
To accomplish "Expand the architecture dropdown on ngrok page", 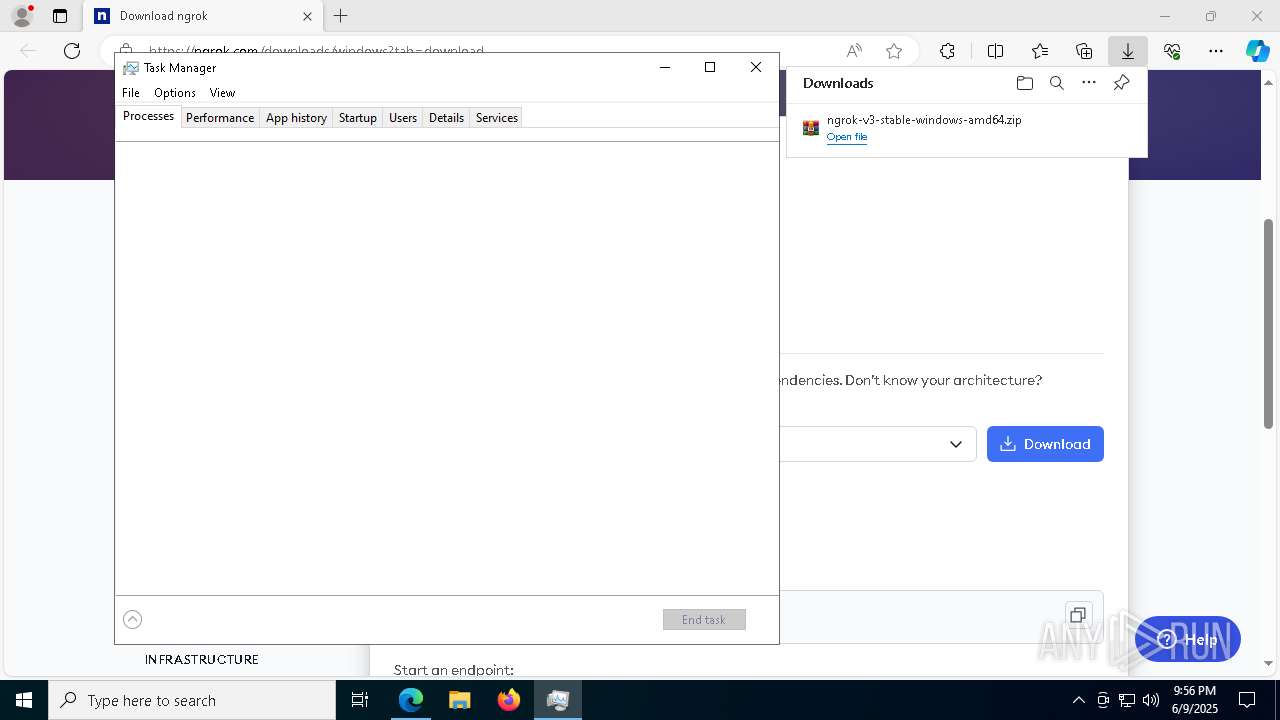I will (x=956, y=444).
